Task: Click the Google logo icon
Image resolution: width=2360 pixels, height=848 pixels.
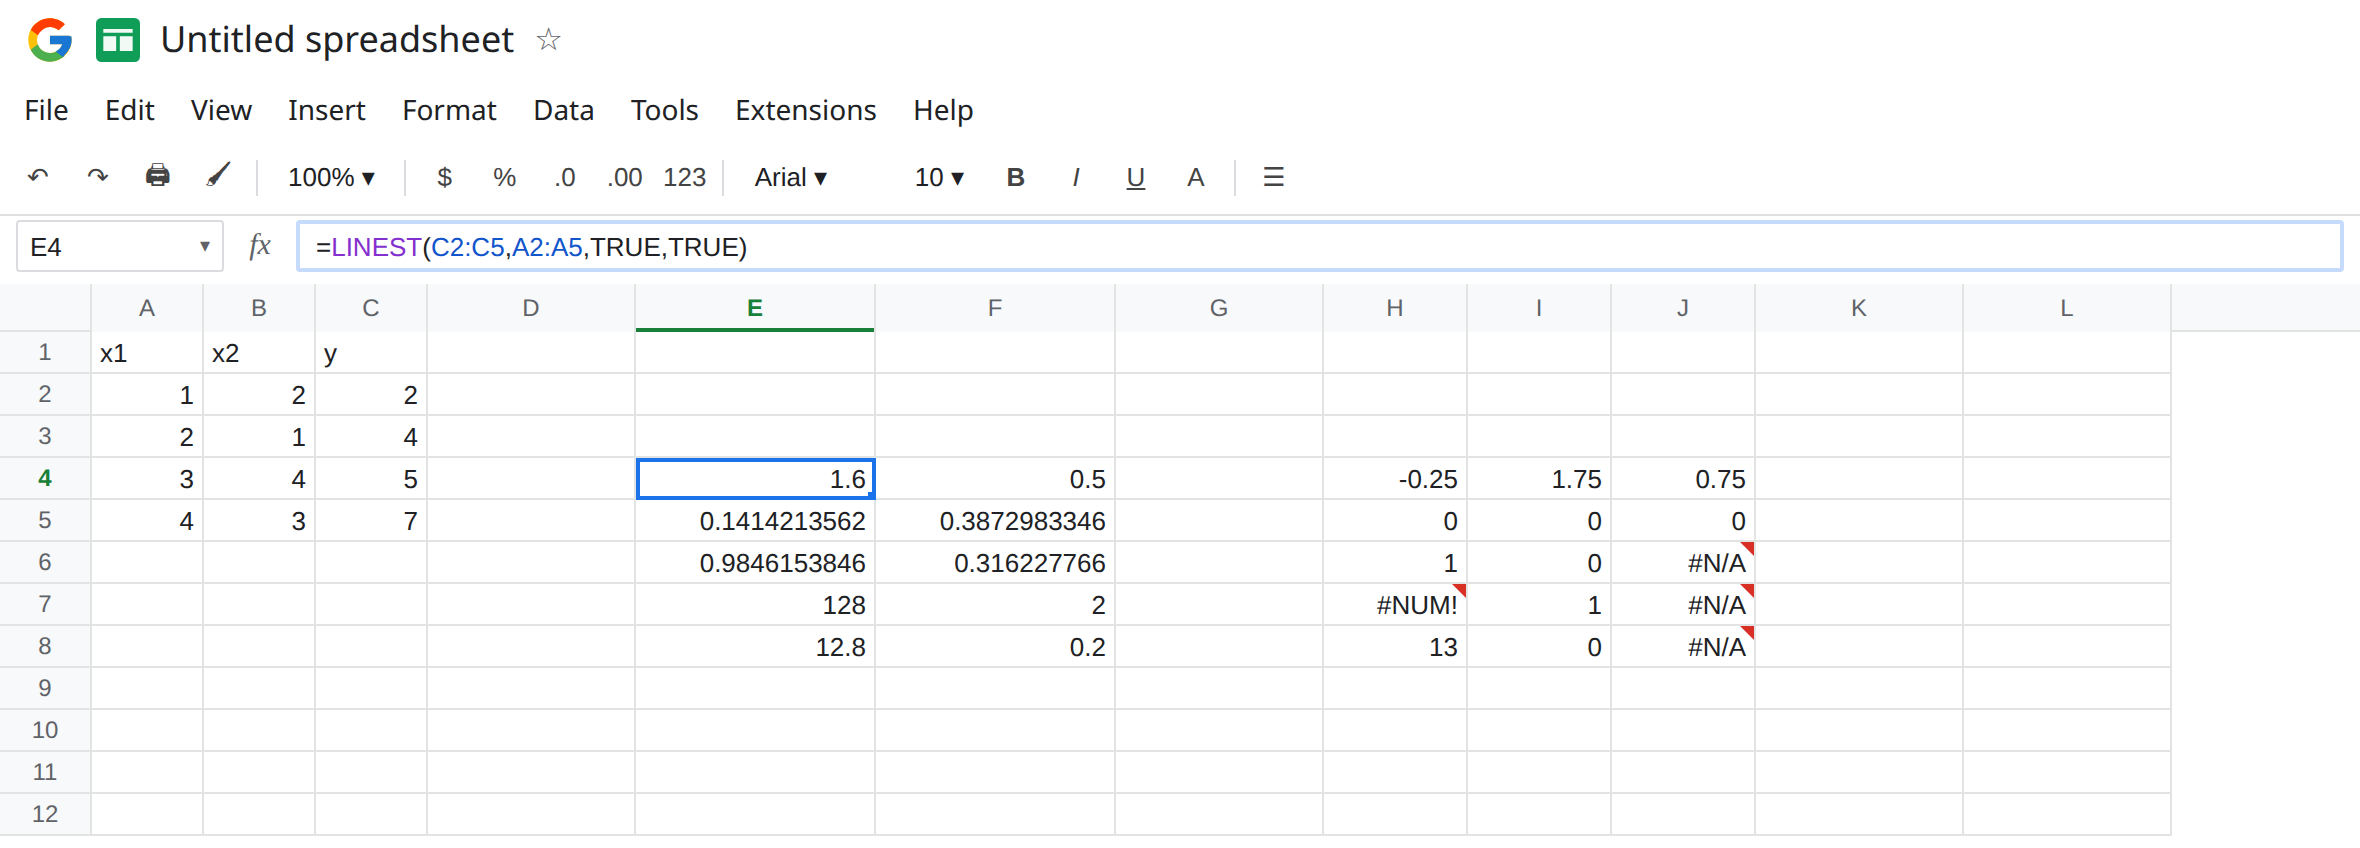Action: [x=50, y=40]
